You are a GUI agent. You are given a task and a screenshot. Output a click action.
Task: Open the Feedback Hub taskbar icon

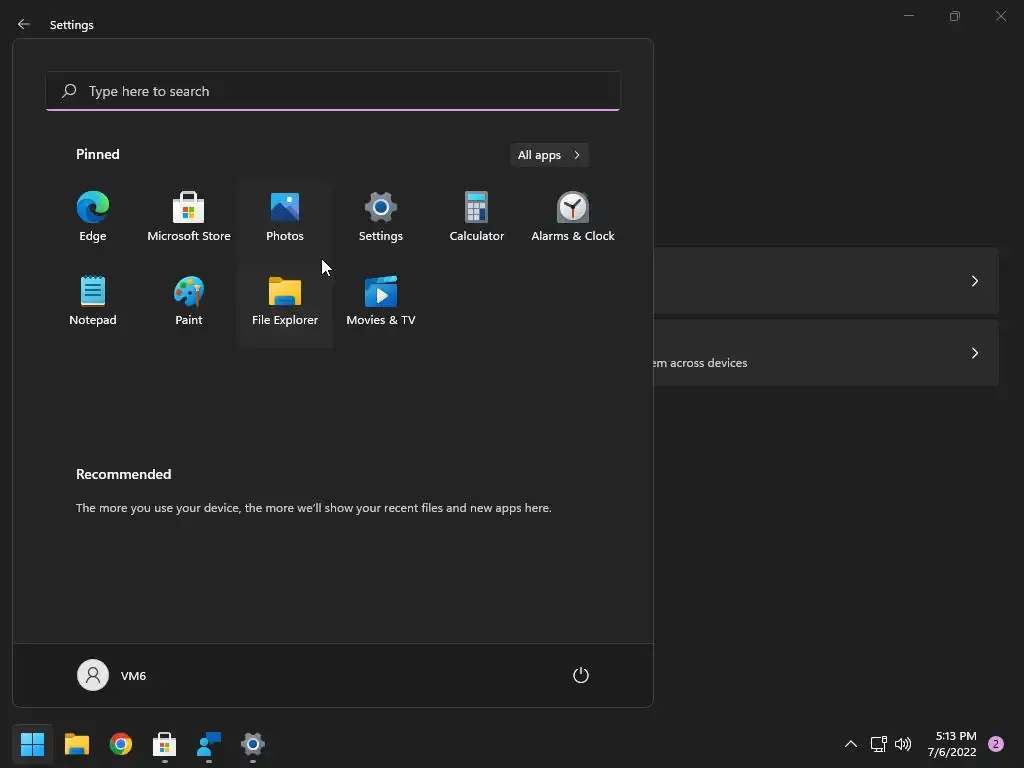pos(209,744)
